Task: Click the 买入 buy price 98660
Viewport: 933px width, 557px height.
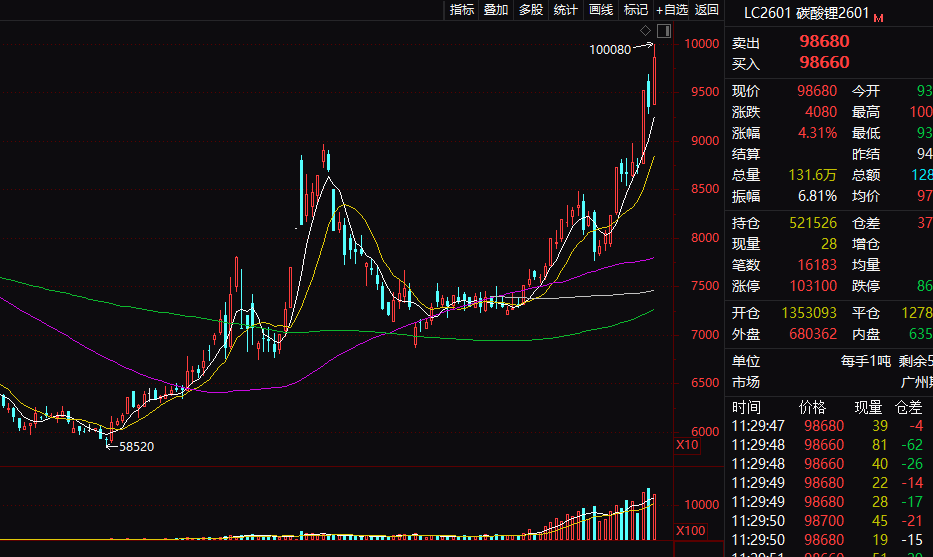Action: pyautogui.click(x=824, y=63)
